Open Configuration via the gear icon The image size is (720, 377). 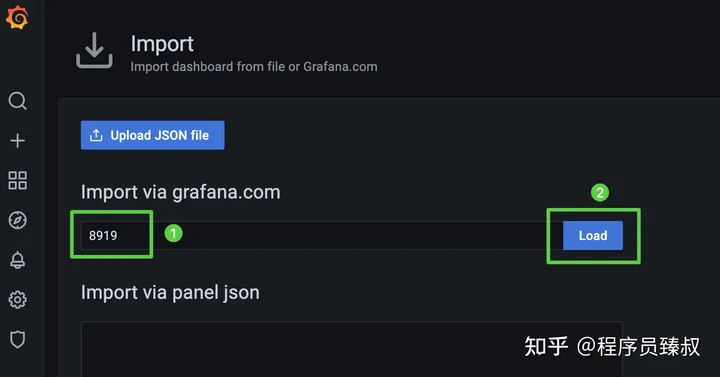click(17, 300)
